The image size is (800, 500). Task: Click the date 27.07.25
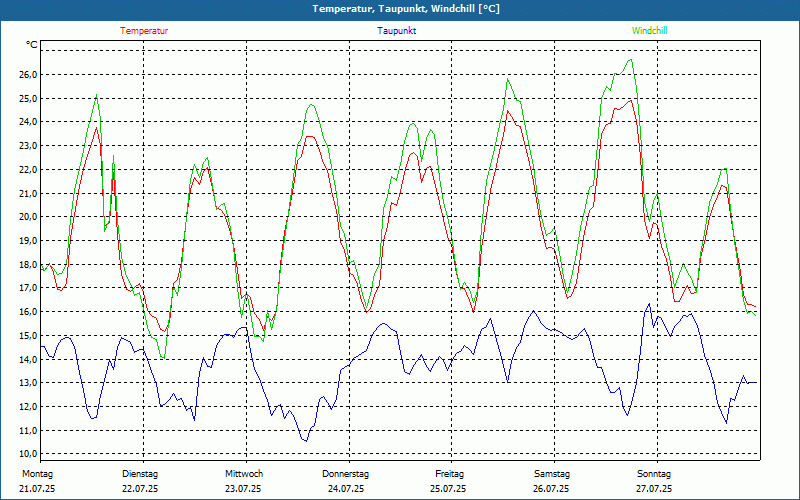[x=654, y=489]
